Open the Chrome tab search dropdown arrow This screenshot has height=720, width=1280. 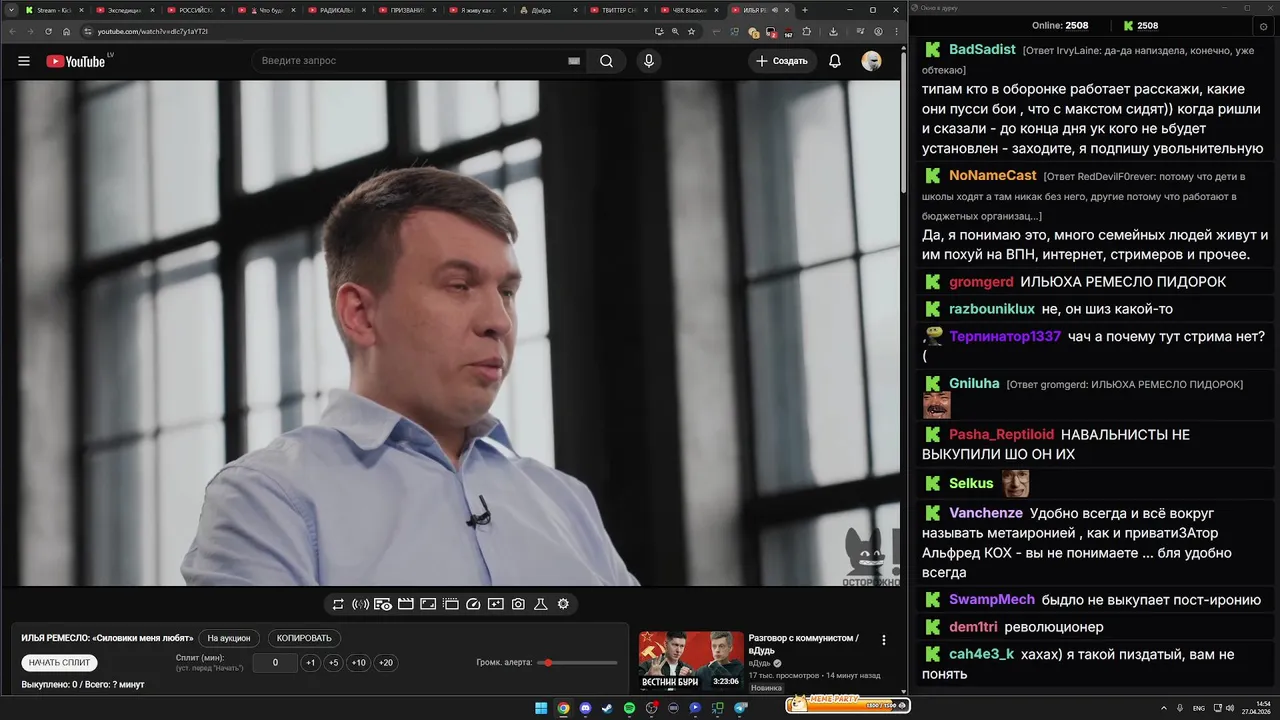click(11, 10)
